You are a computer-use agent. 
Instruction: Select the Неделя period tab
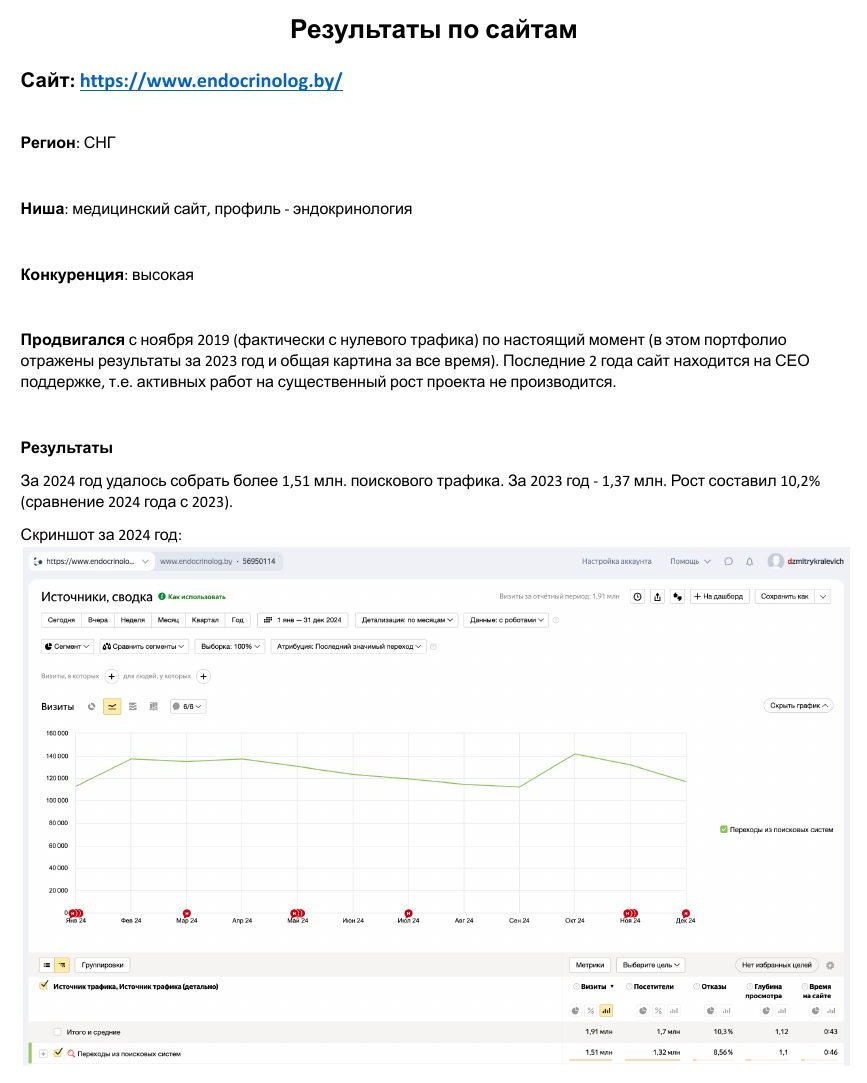tap(133, 620)
